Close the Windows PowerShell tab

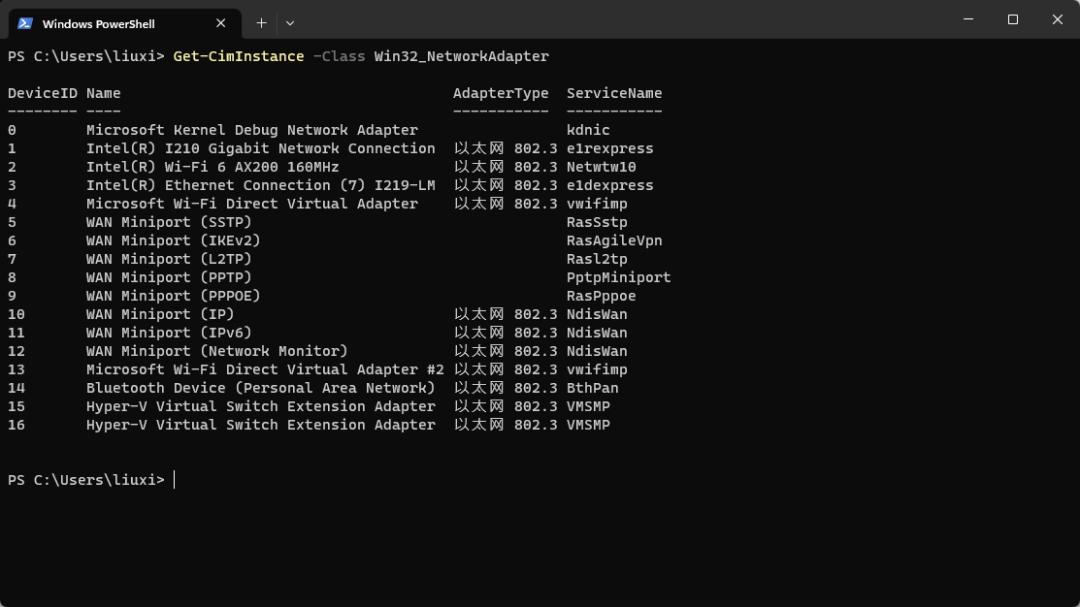220,23
